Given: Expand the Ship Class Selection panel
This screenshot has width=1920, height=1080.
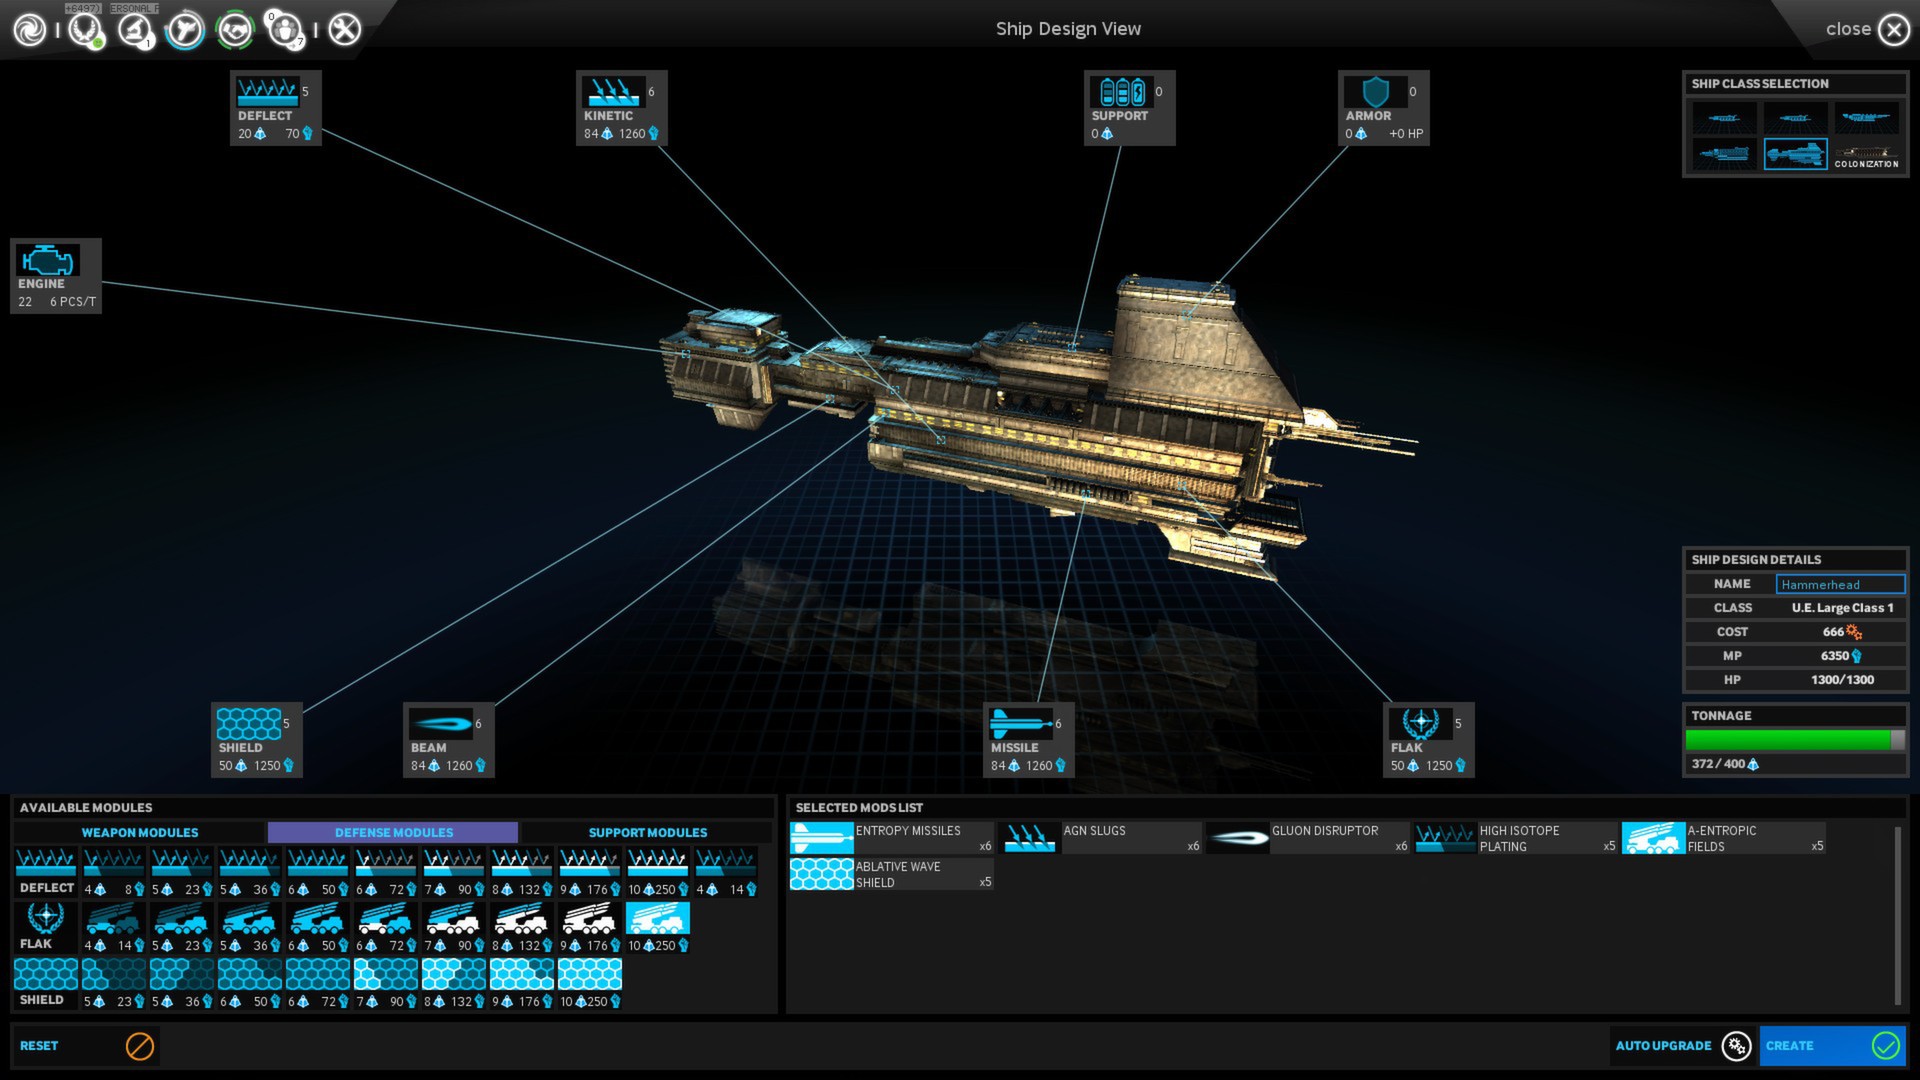Looking at the screenshot, I should coord(1762,83).
